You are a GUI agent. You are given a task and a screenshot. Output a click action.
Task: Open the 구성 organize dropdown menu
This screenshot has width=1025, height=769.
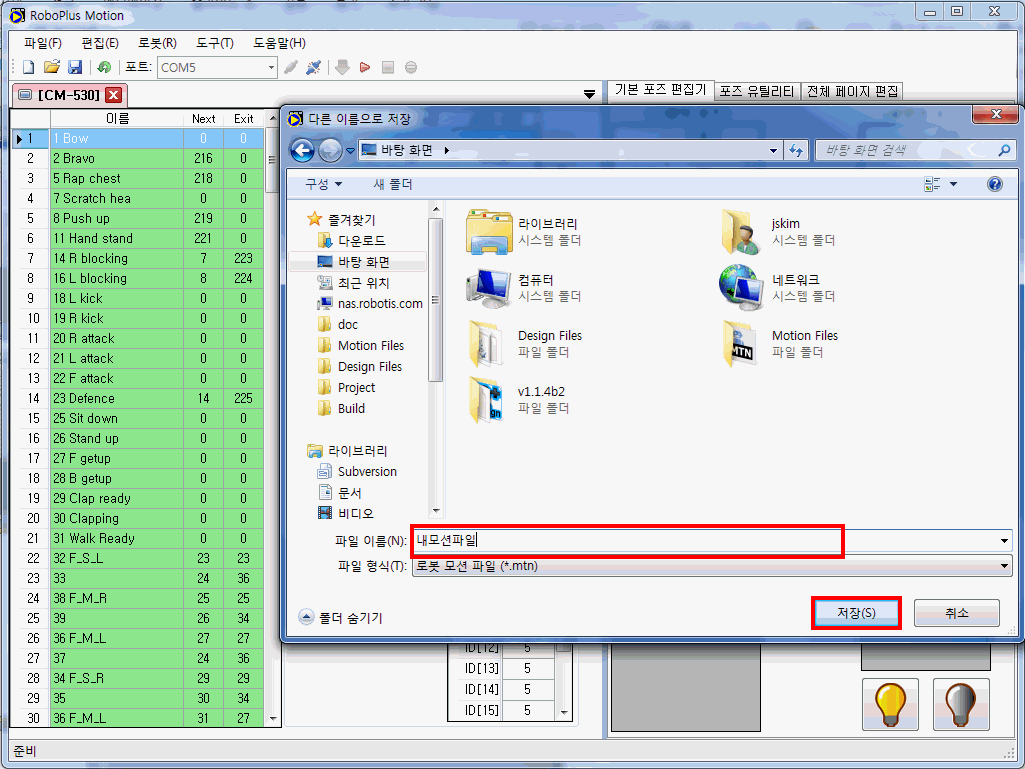click(x=323, y=184)
